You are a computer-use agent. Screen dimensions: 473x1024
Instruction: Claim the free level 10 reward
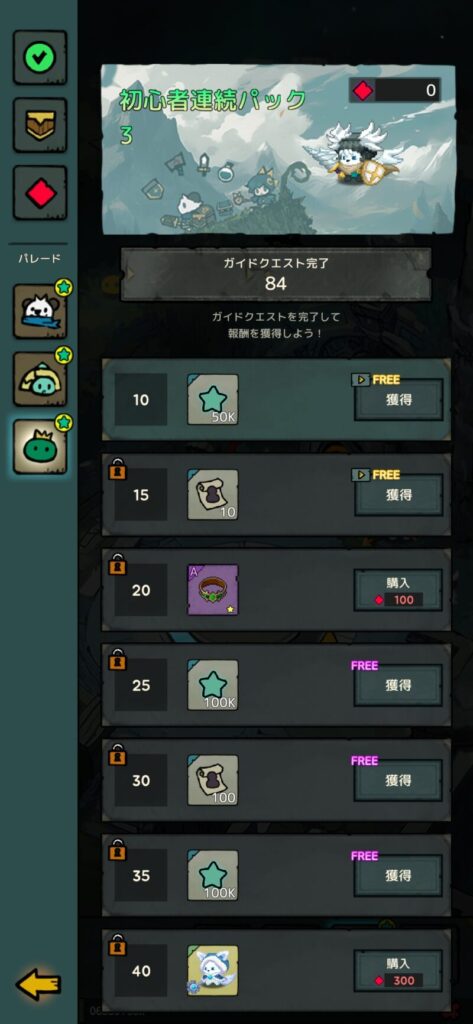[399, 400]
